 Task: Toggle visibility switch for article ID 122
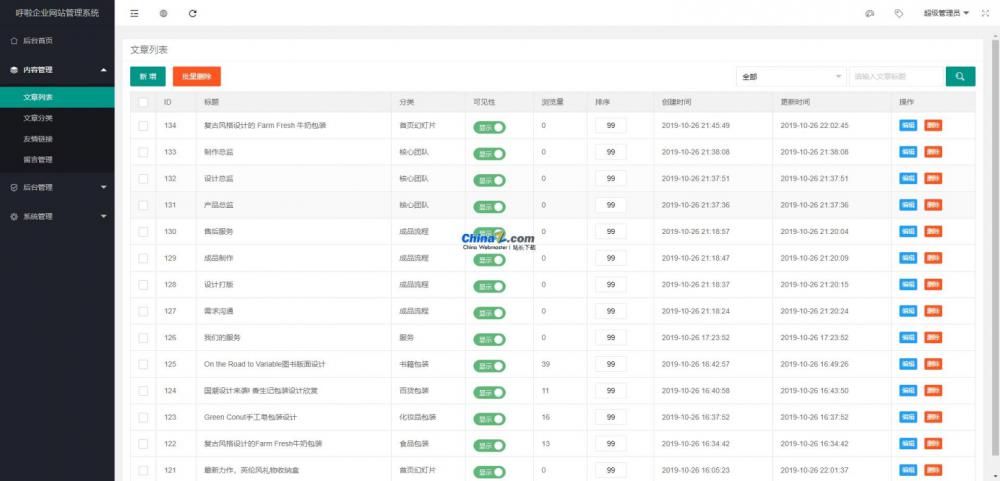(x=489, y=446)
